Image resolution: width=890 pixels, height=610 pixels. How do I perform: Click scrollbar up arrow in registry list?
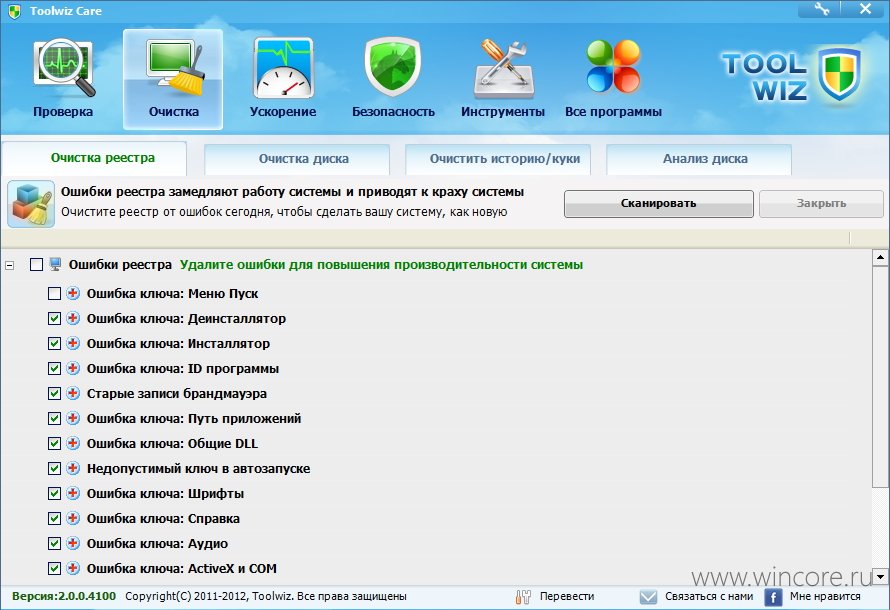pos(880,258)
